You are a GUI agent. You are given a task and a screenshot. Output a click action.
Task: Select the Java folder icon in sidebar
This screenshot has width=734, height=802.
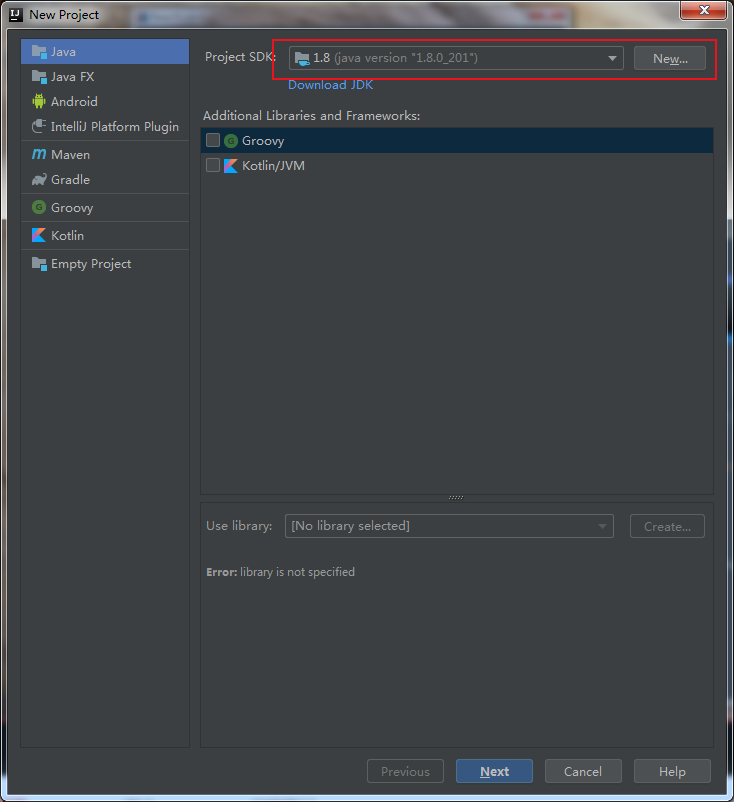pyautogui.click(x=39, y=51)
